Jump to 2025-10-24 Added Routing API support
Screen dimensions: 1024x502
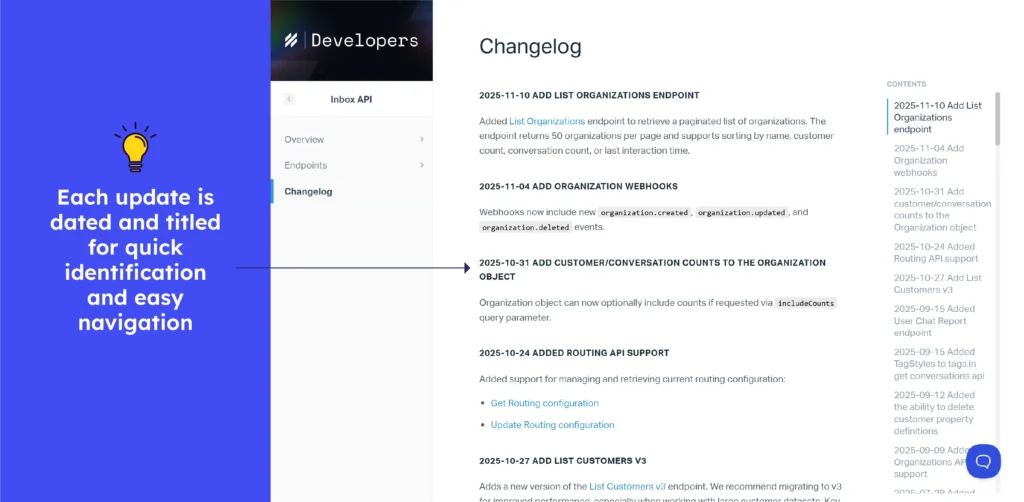(935, 253)
